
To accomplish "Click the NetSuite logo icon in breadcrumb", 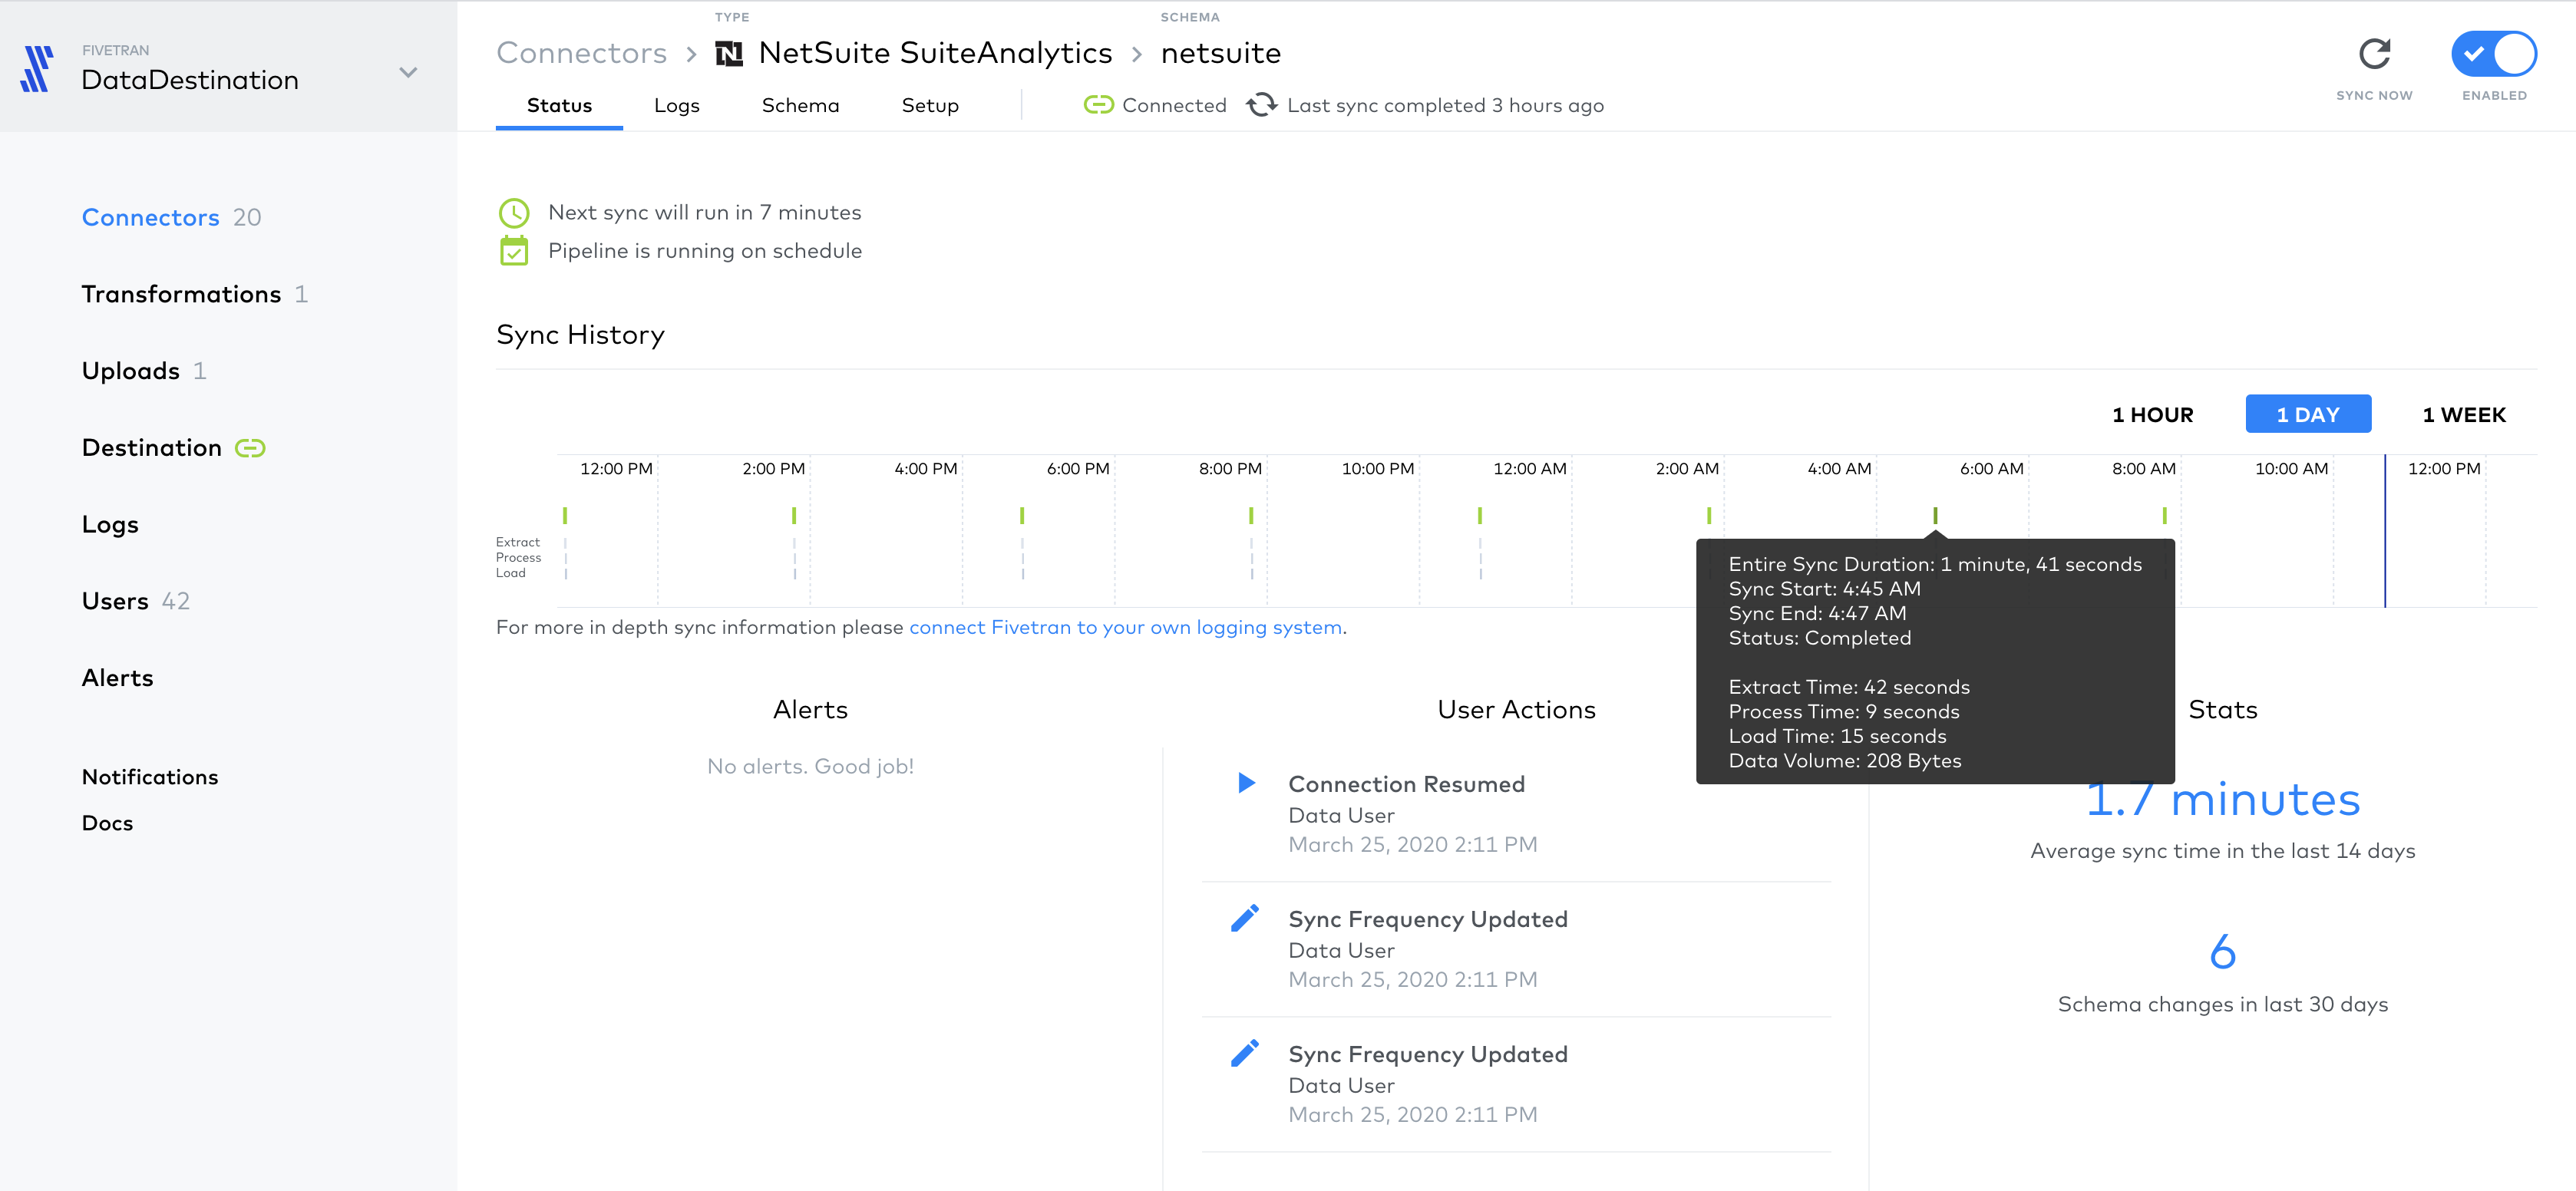I will click(729, 54).
